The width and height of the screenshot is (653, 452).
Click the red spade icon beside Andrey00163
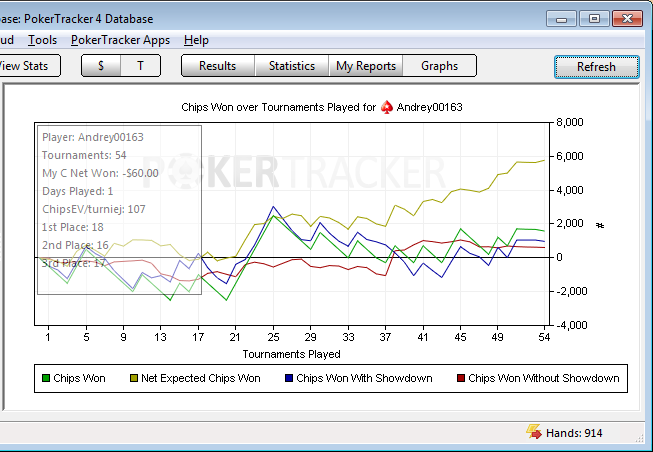387,107
